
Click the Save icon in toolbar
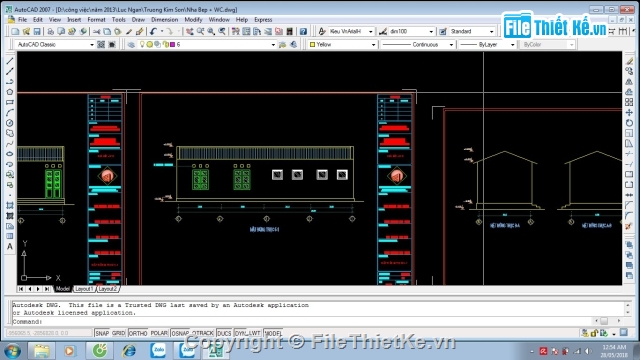pos(37,31)
